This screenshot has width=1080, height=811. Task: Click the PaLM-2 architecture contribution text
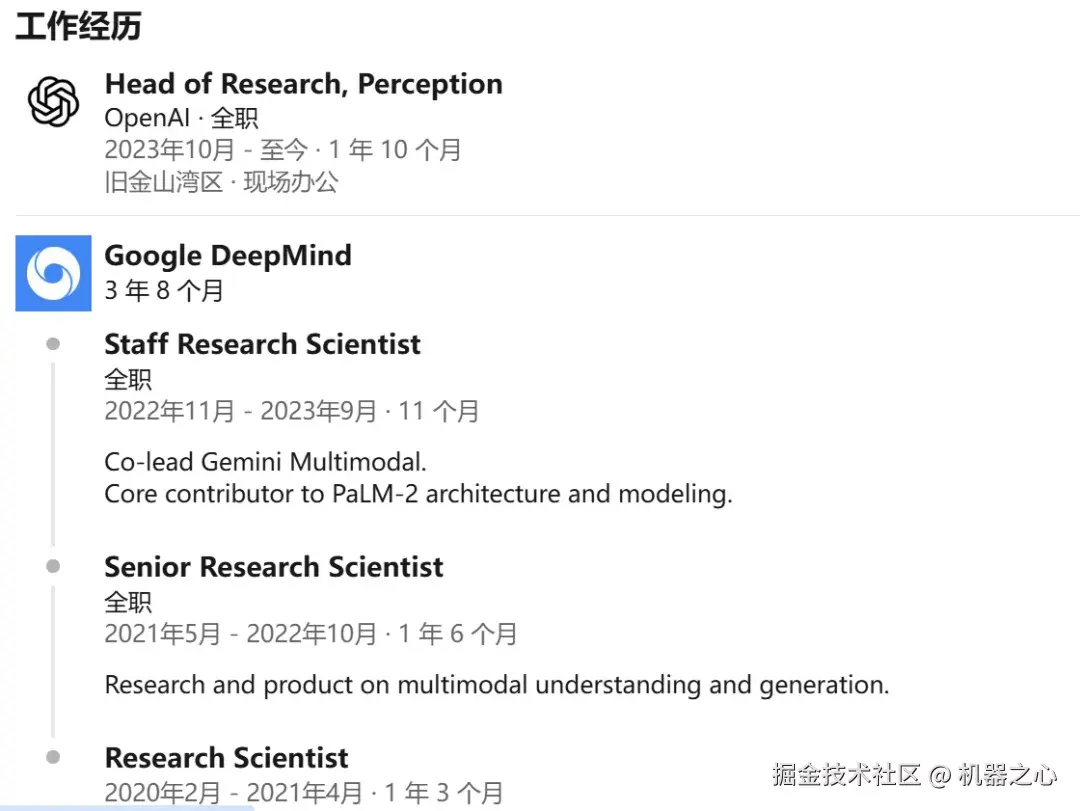tap(419, 493)
